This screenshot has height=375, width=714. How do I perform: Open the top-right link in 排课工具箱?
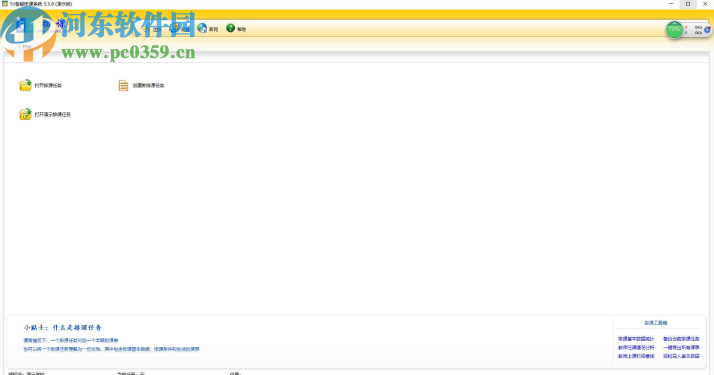[681, 339]
